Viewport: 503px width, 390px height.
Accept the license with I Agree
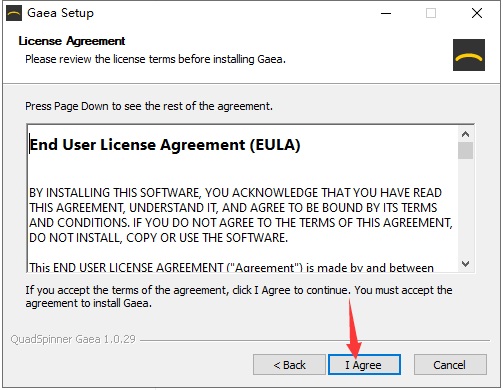(364, 365)
